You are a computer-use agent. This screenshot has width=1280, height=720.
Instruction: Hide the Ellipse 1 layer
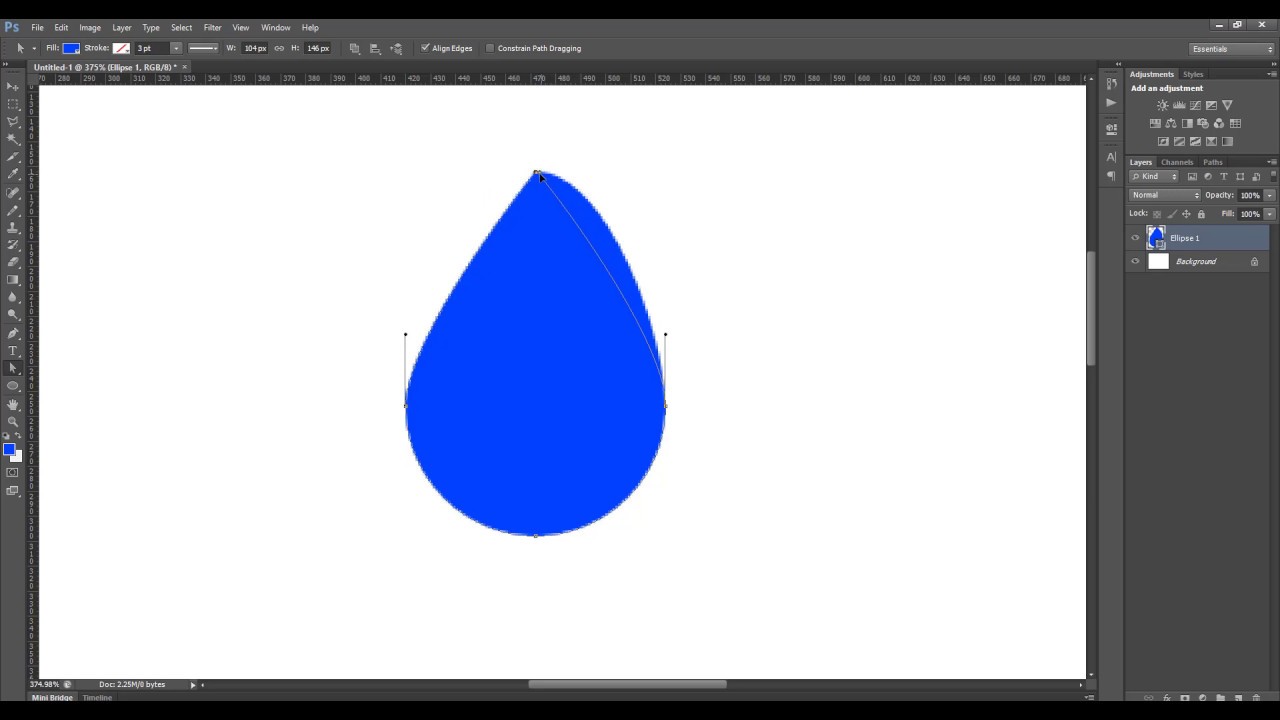point(1135,238)
